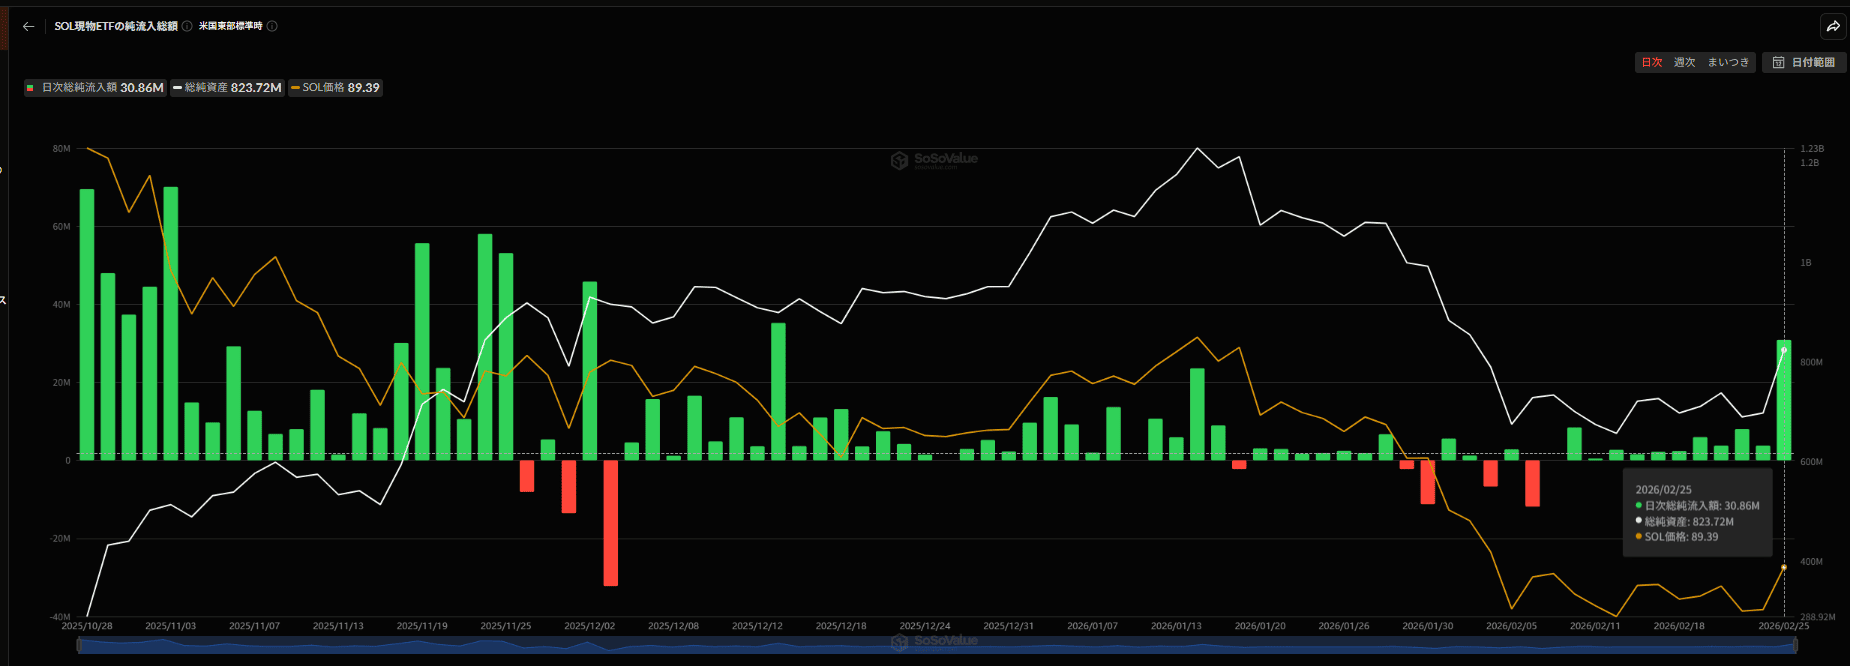Viewport: 1850px width, 666px height.
Task: Click the left handle of the range slider
Action: (79, 645)
